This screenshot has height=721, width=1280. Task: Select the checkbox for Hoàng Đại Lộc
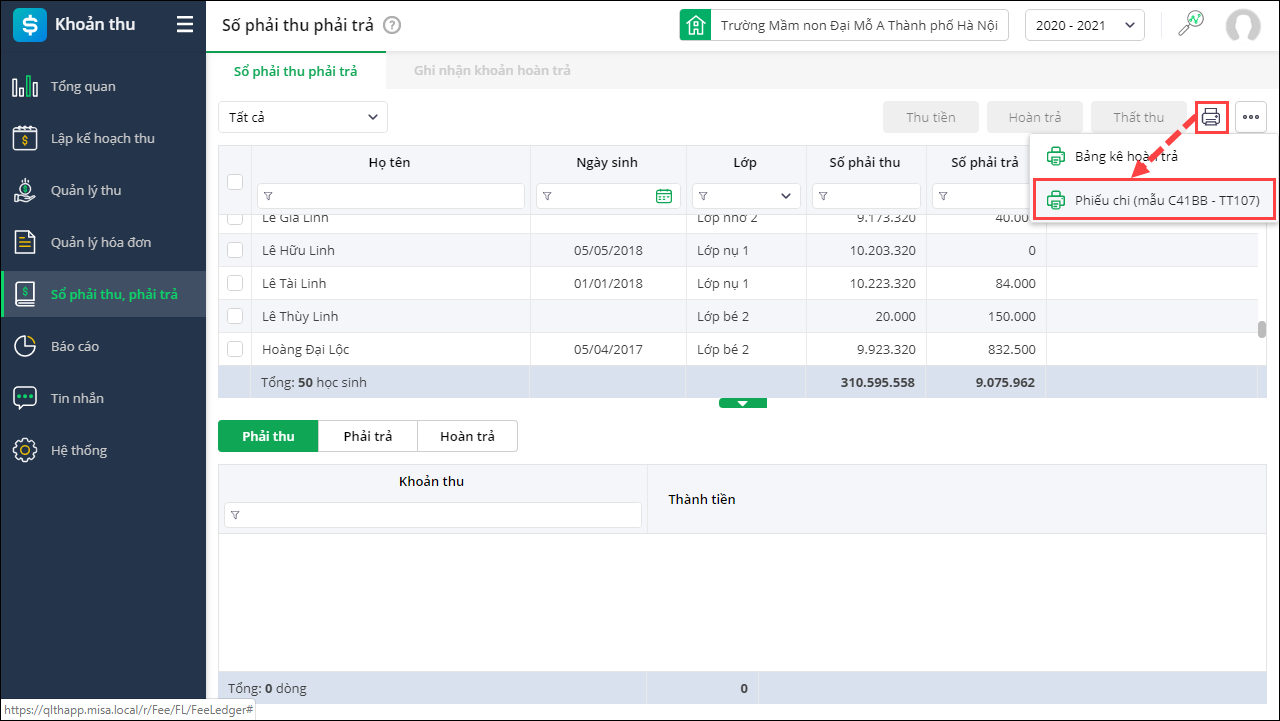pyautogui.click(x=235, y=349)
